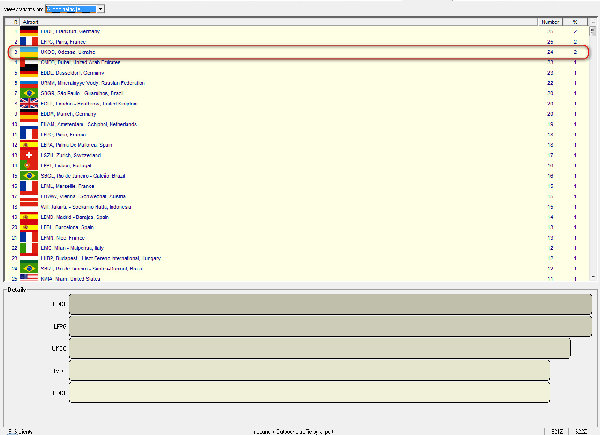Click the Portugal flag beside Lisbon
Image resolution: width=600 pixels, height=435 pixels.
coord(29,166)
